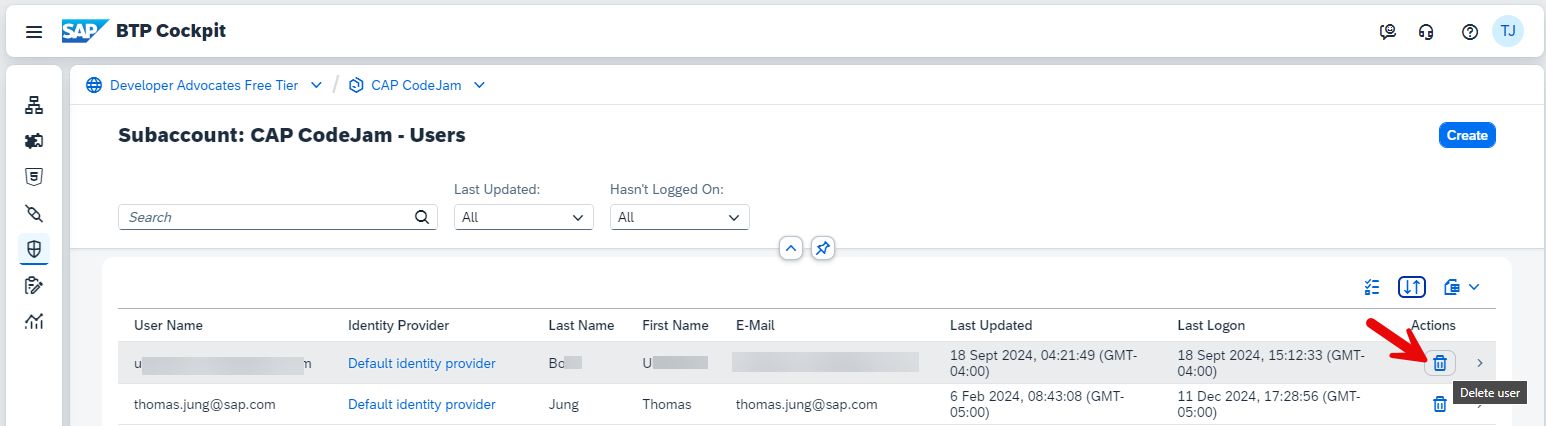Click the Security shield icon in sidebar
This screenshot has width=1546, height=426.
click(34, 250)
